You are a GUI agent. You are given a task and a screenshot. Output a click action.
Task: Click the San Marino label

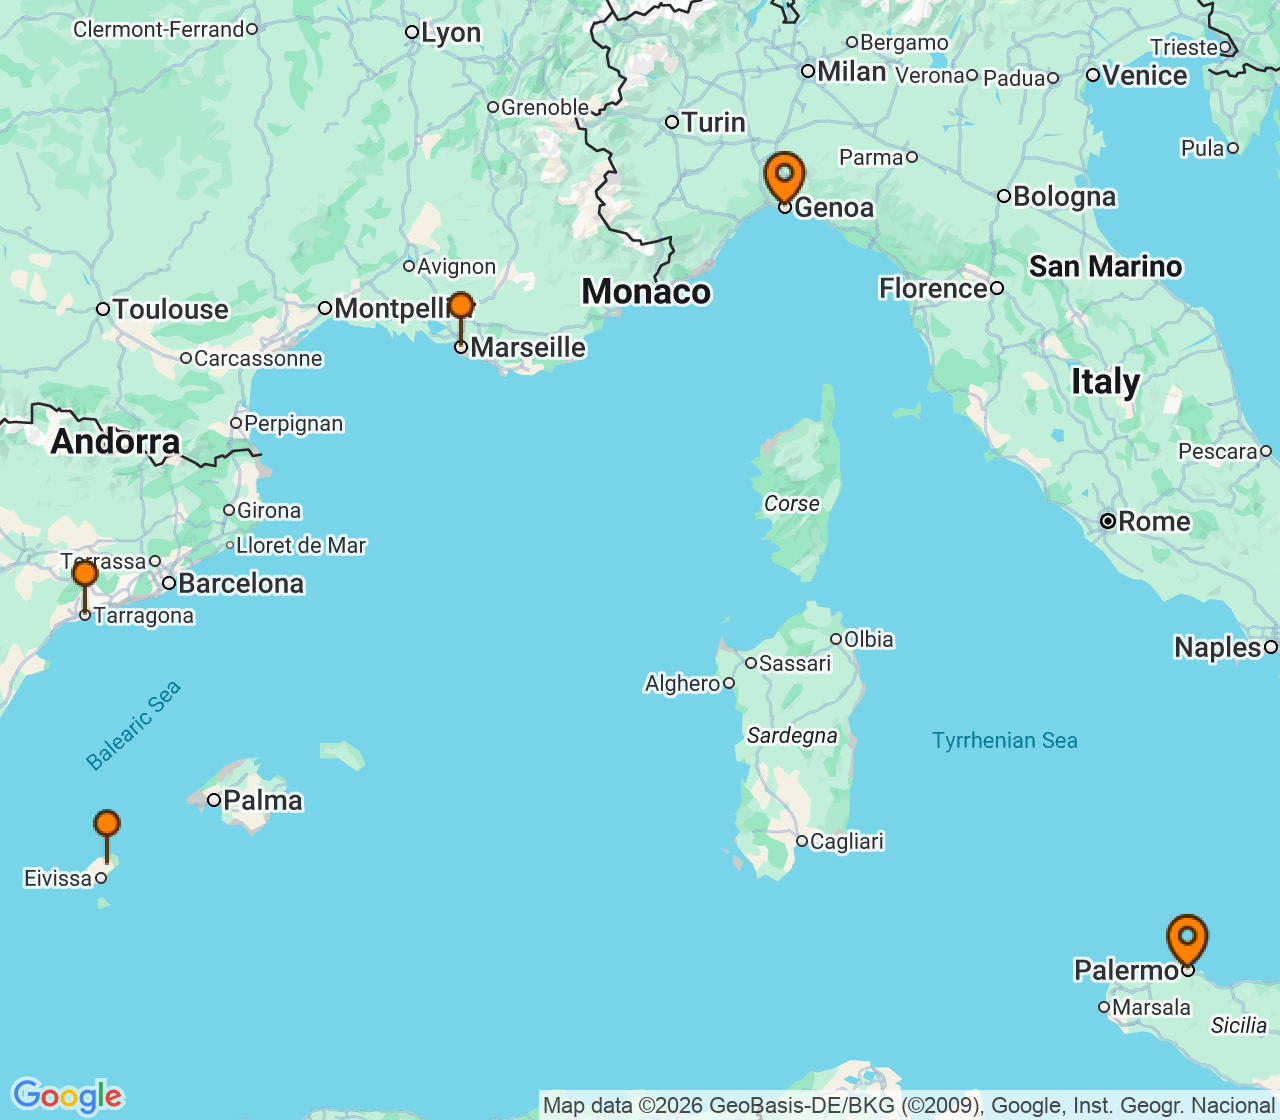point(1106,266)
